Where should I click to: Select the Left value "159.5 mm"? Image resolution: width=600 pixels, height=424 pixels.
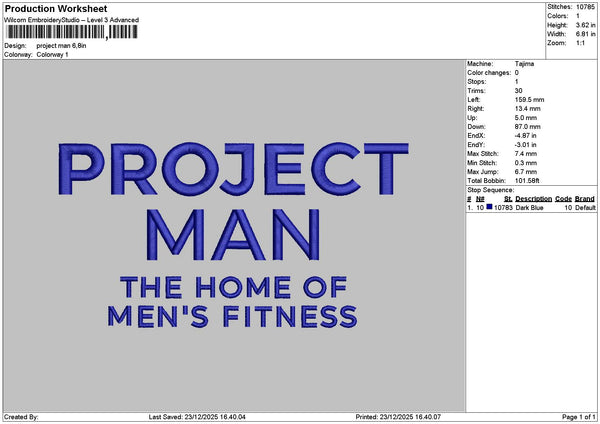pyautogui.click(x=529, y=99)
